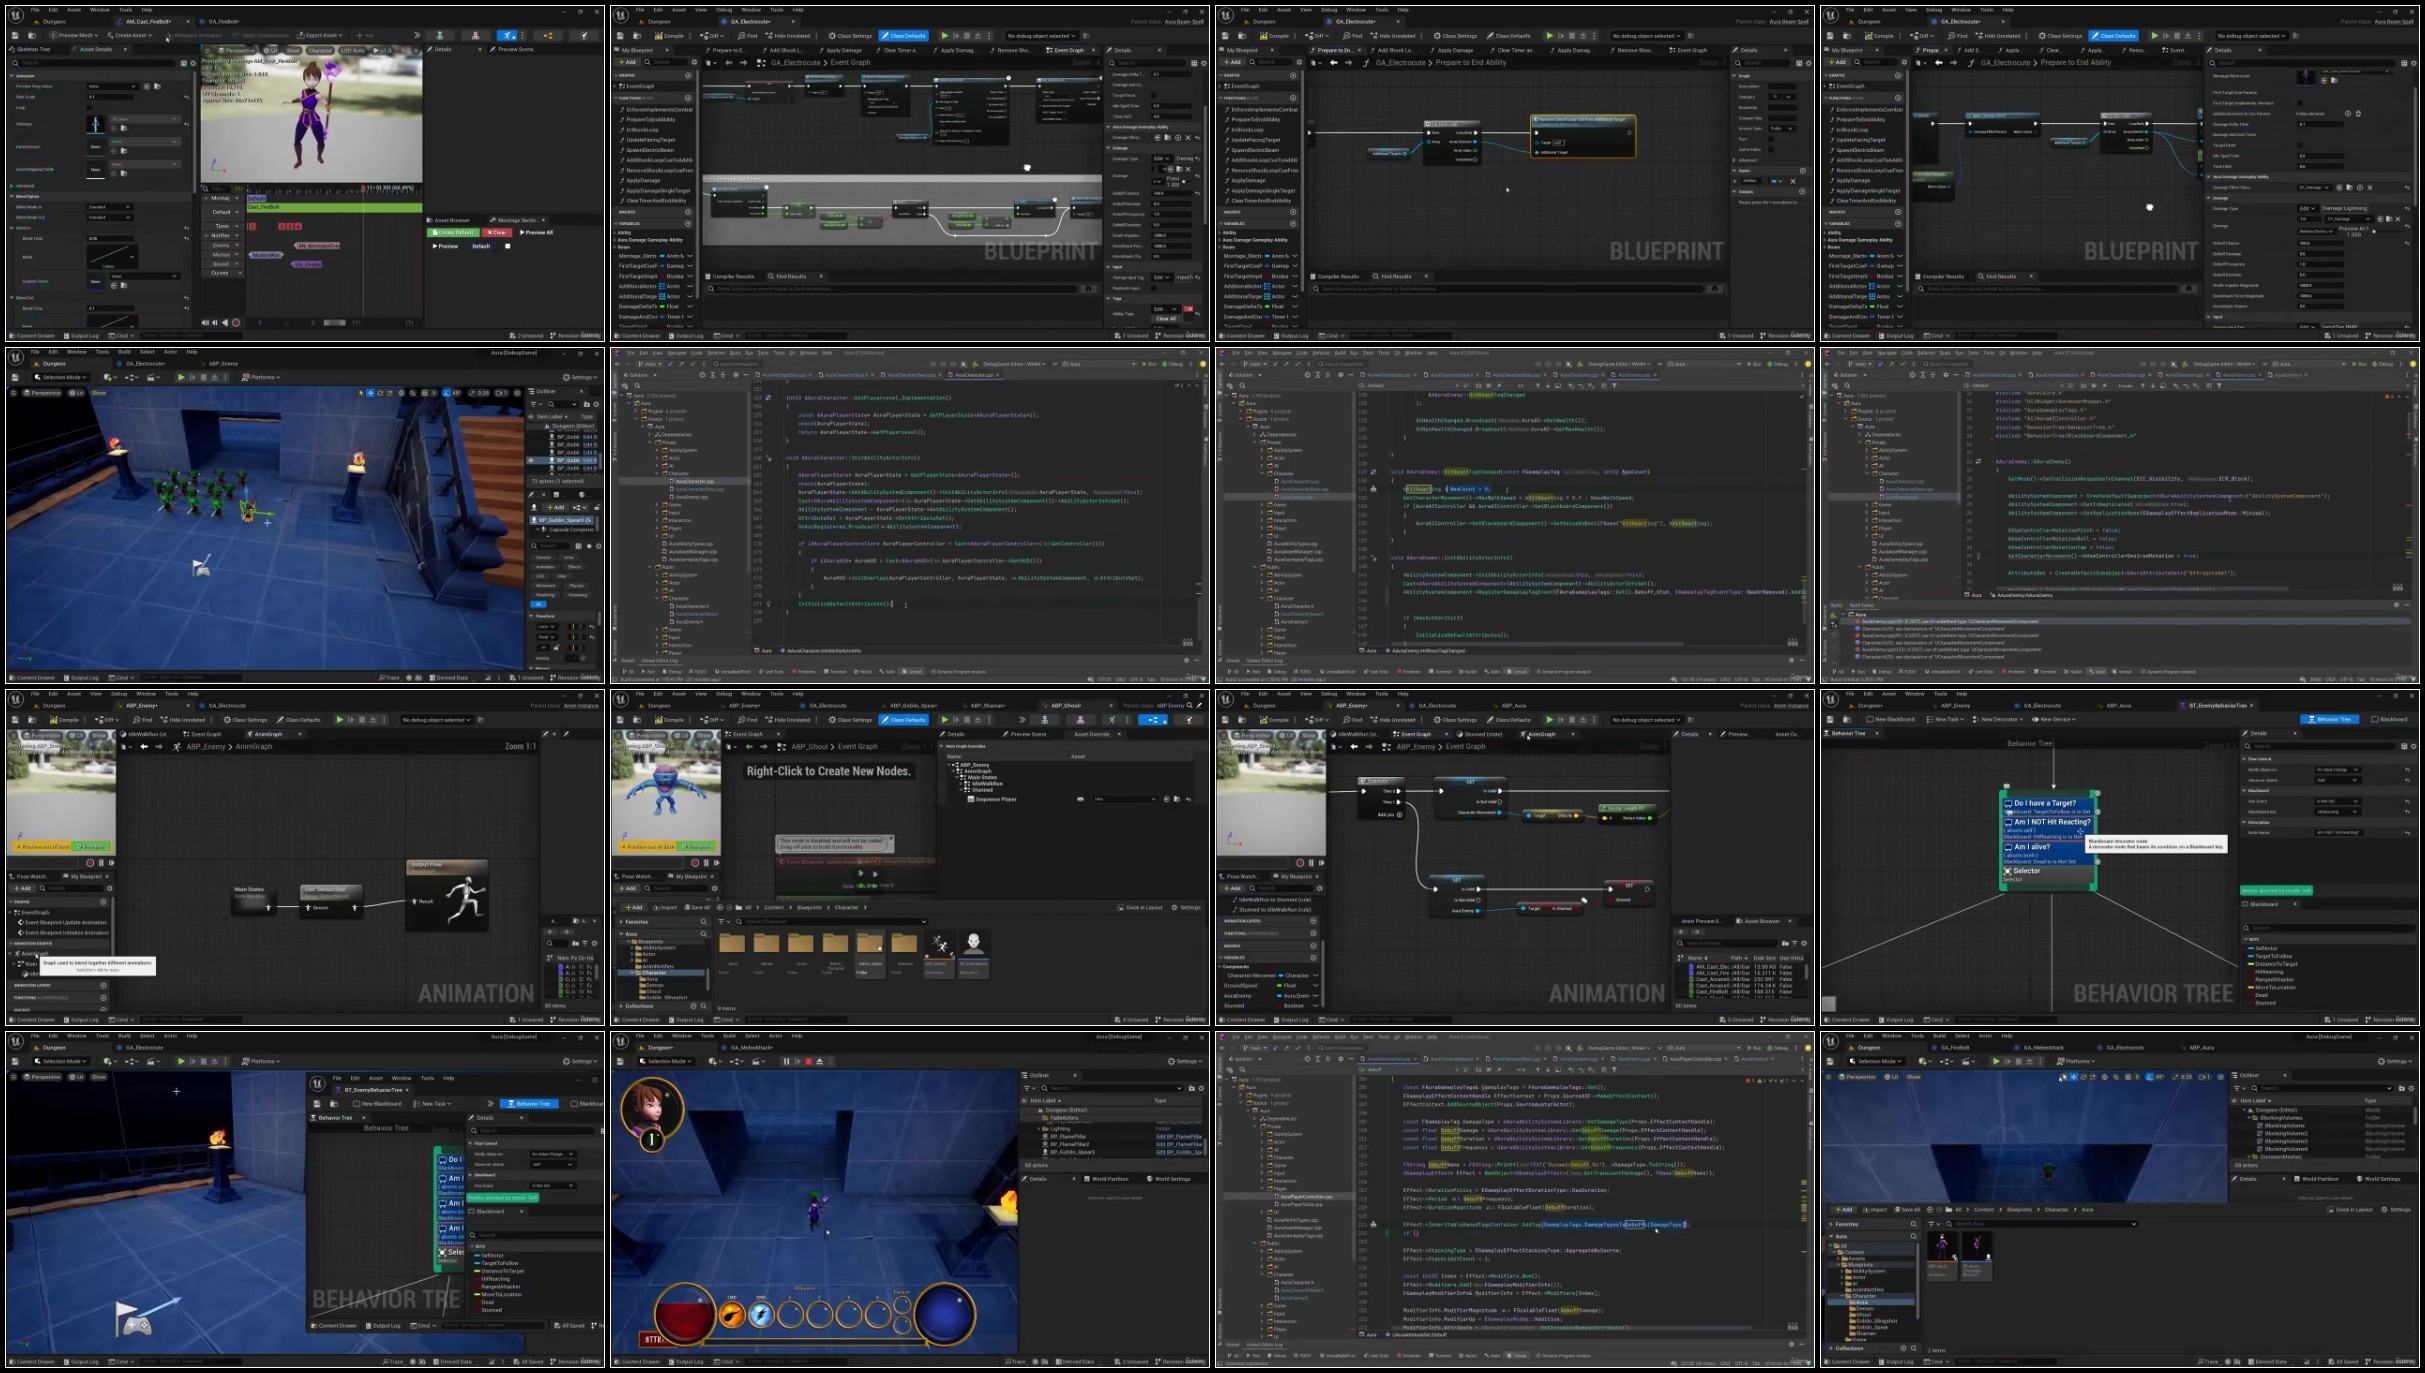Toggle Hide Unrelated in GA_Electrocute Event Graph toolbar
The width and height of the screenshot is (2425, 1373).
pyautogui.click(x=789, y=35)
